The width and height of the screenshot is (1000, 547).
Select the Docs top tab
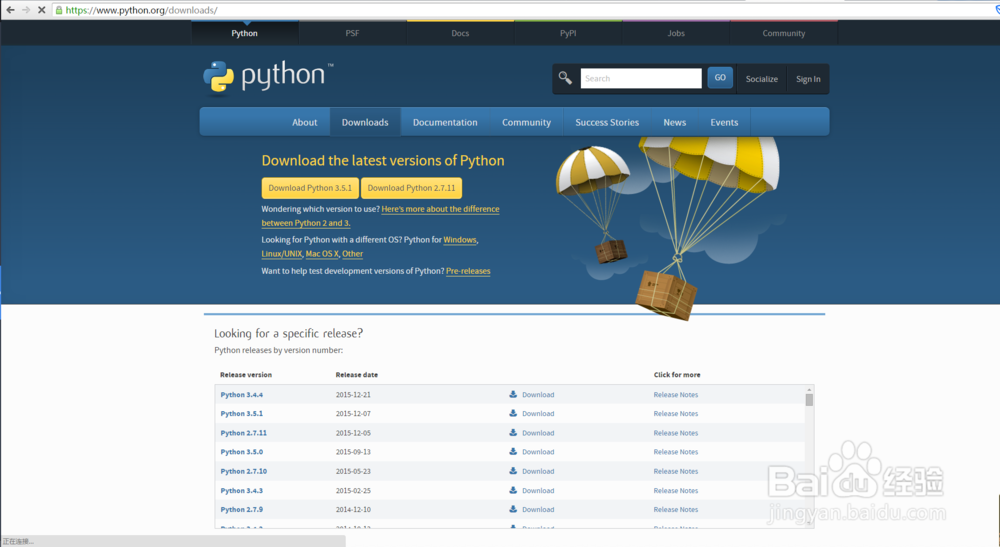point(460,33)
